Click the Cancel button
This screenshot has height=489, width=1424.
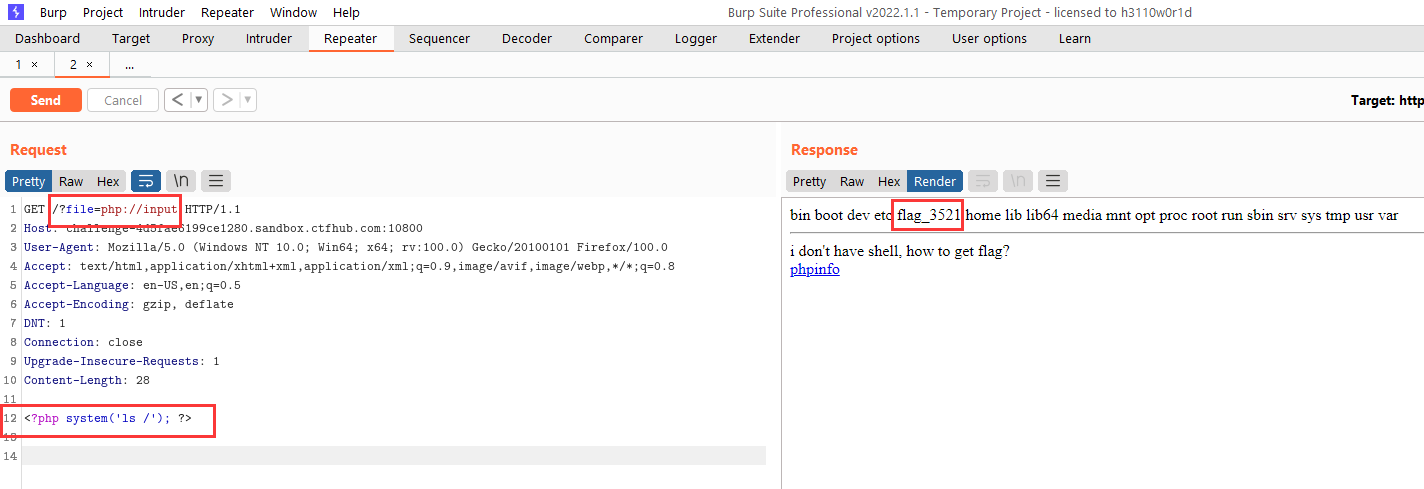pyautogui.click(x=123, y=100)
